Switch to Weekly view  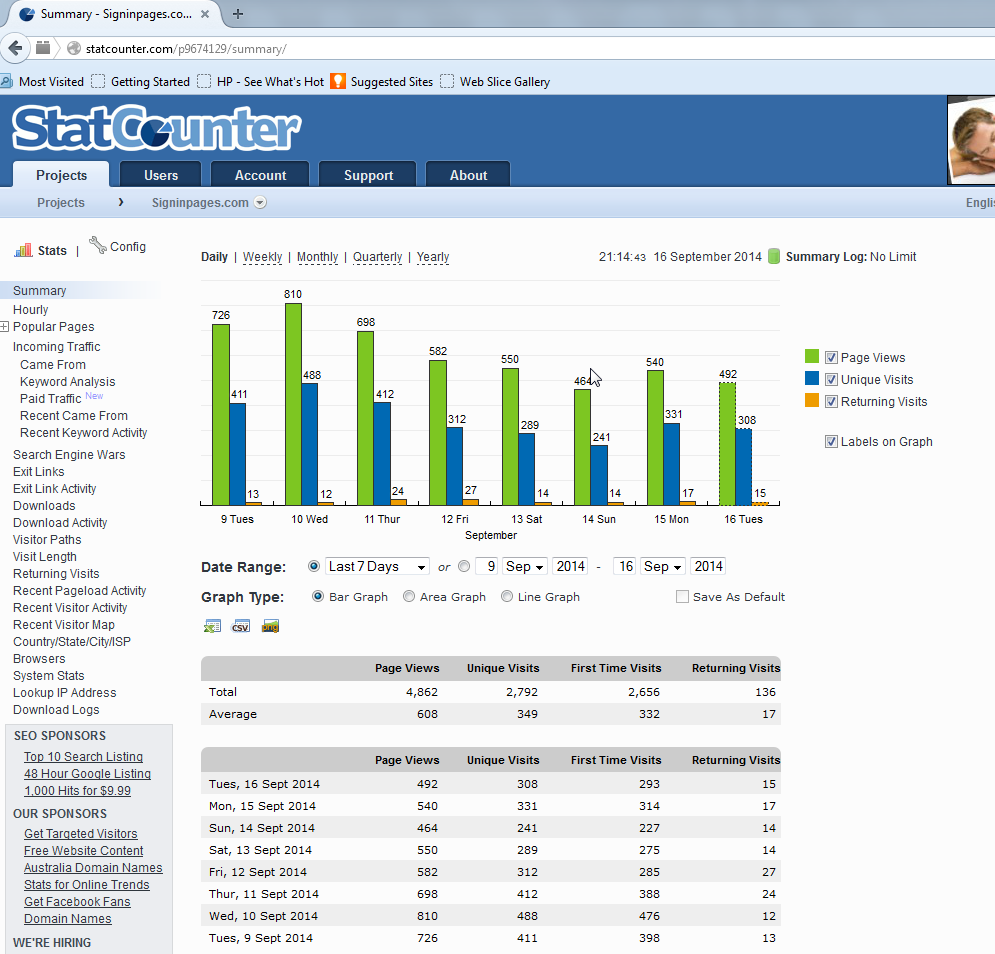tap(262, 256)
